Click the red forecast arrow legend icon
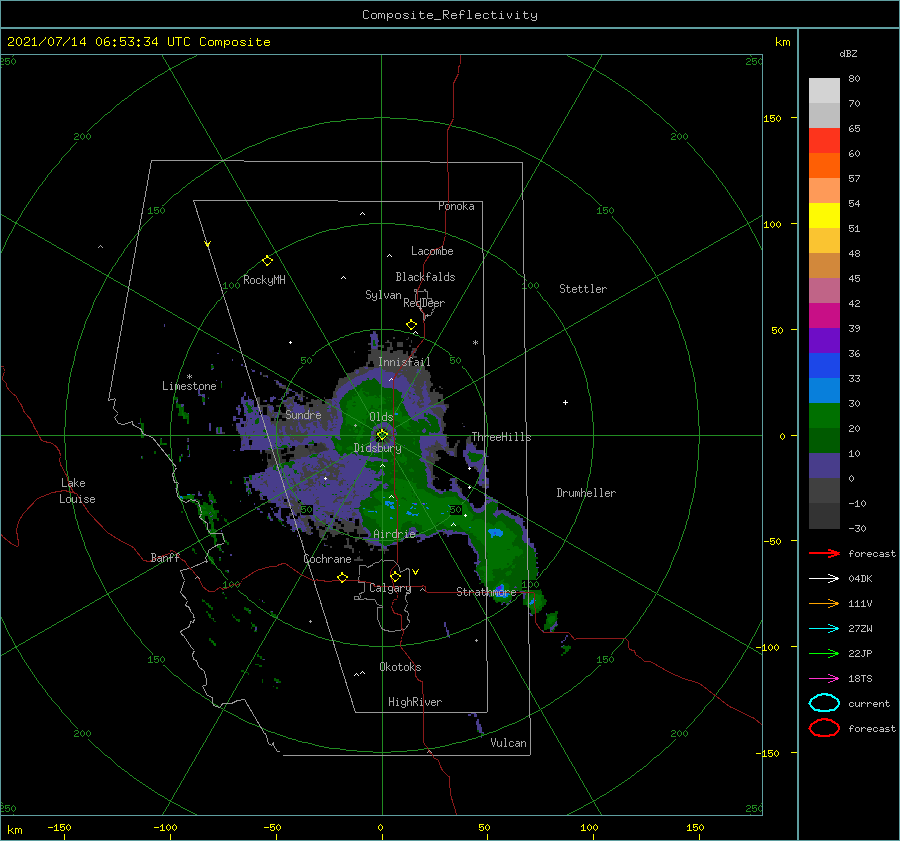This screenshot has height=841, width=900. (825, 553)
